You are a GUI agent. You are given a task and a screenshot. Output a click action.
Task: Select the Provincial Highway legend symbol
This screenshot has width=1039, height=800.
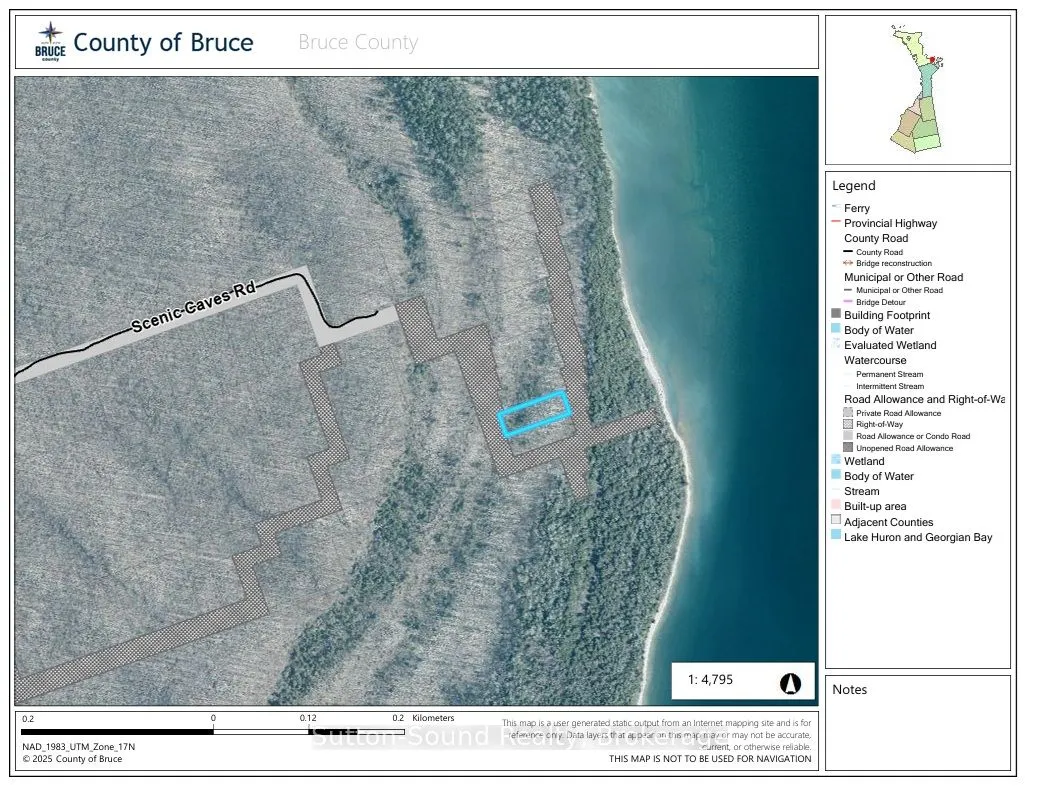click(836, 222)
